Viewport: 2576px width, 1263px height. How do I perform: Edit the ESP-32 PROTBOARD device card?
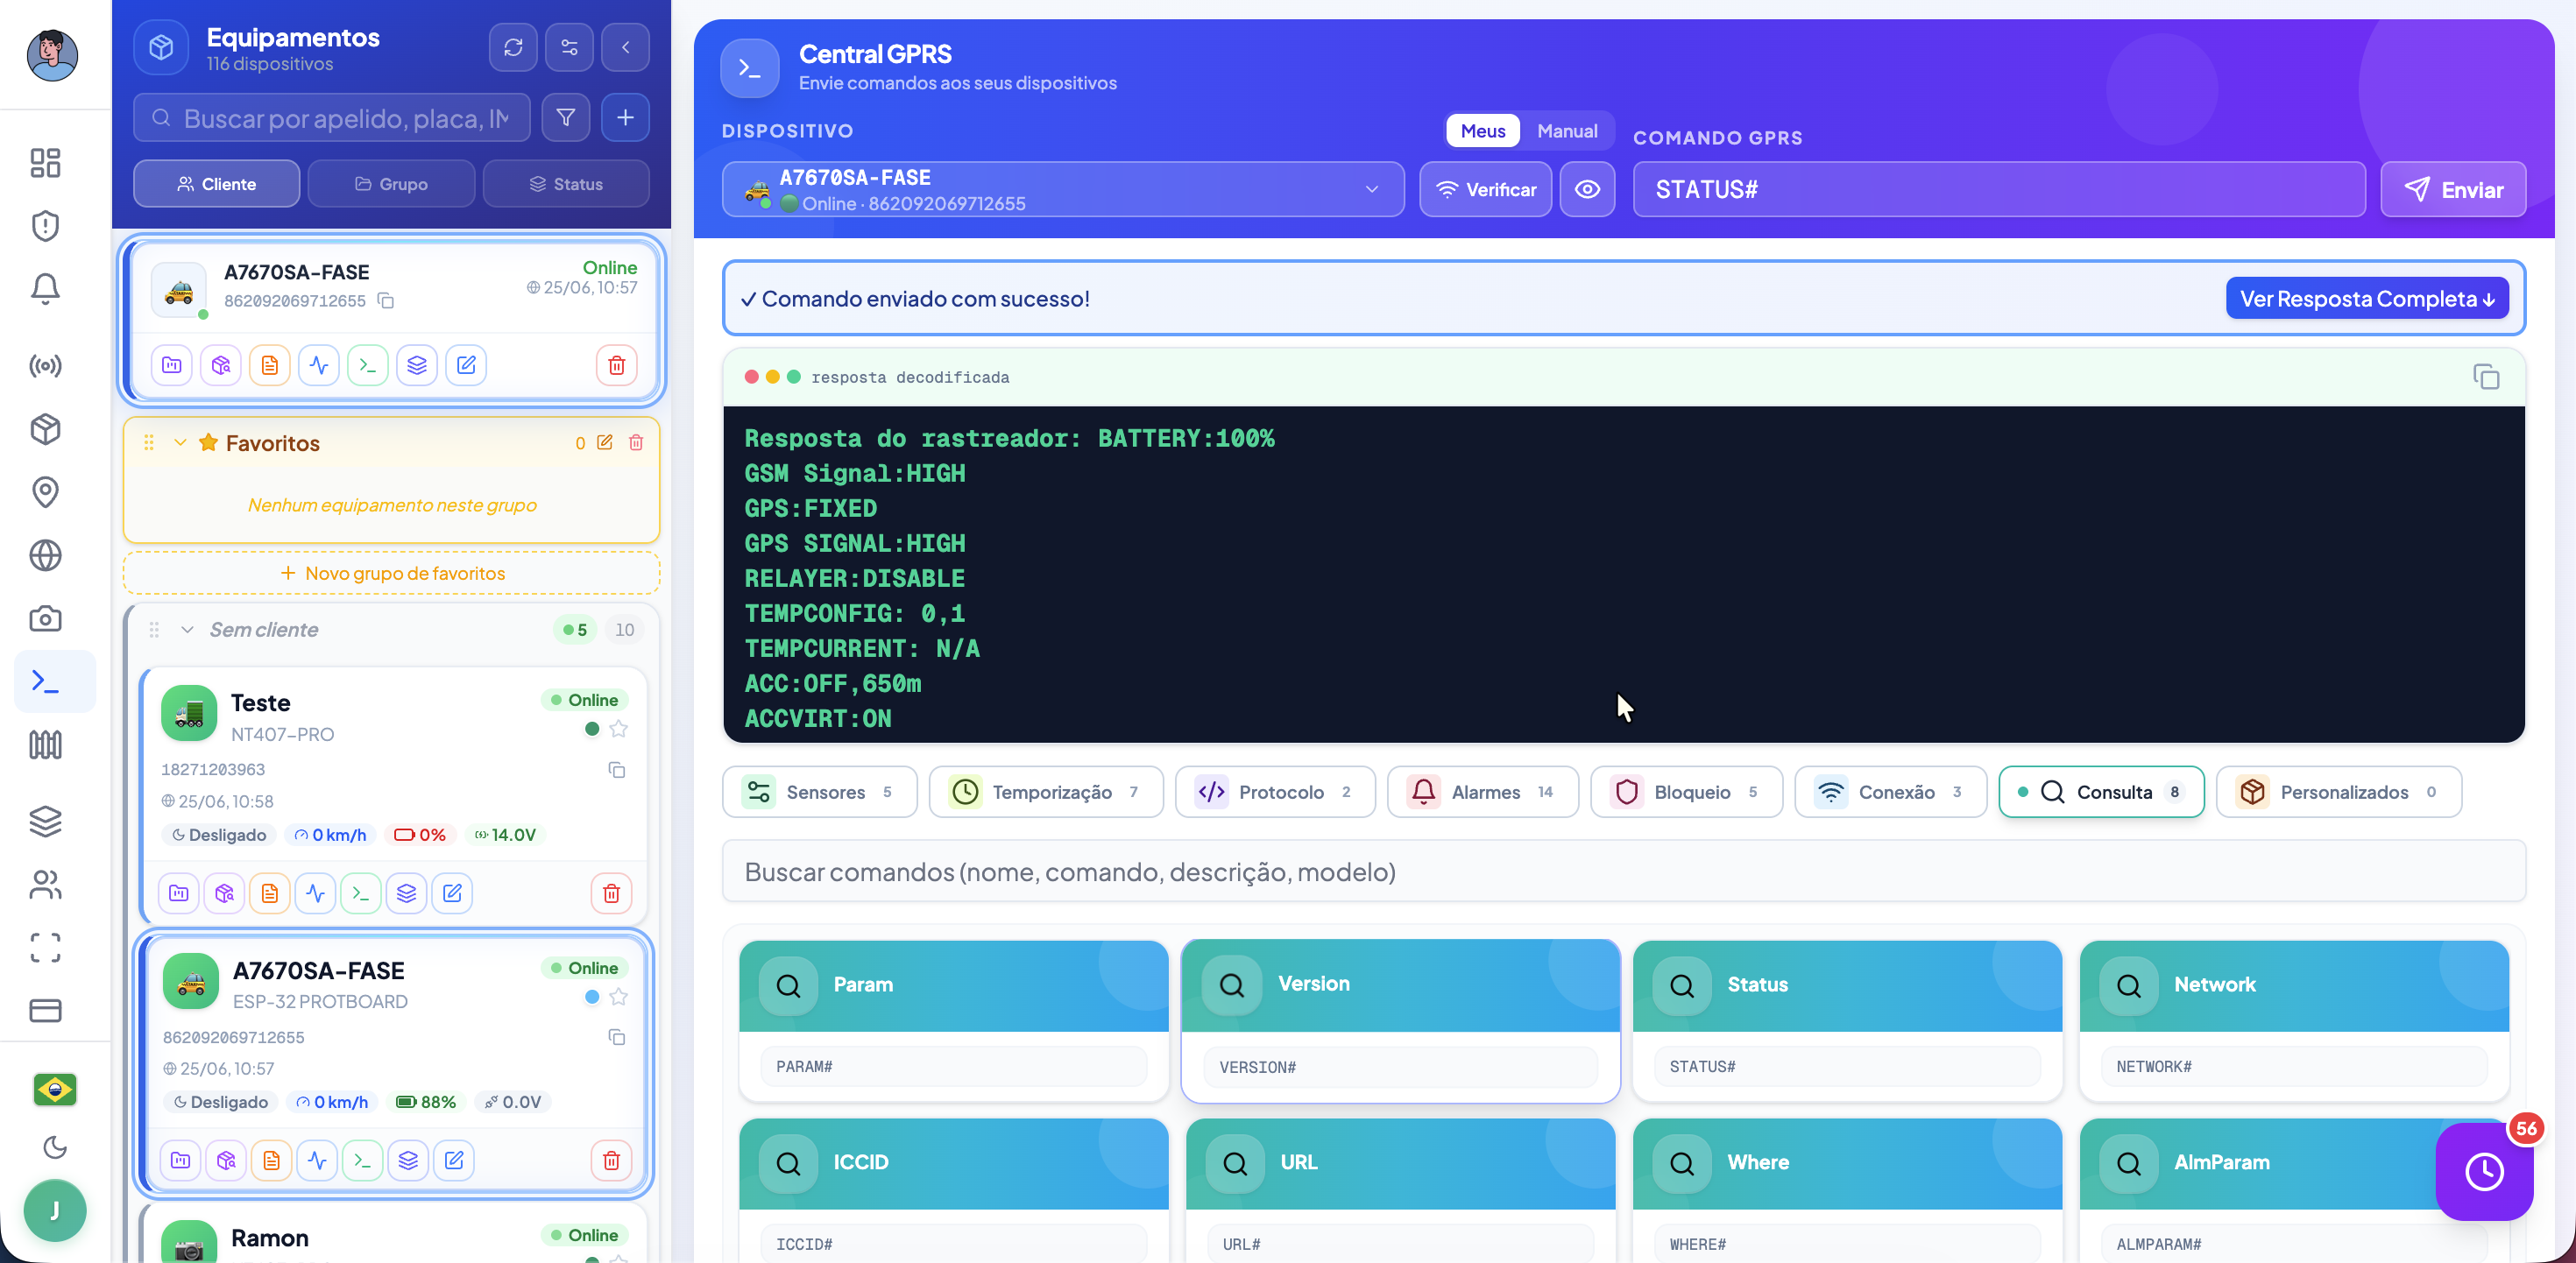(454, 1160)
